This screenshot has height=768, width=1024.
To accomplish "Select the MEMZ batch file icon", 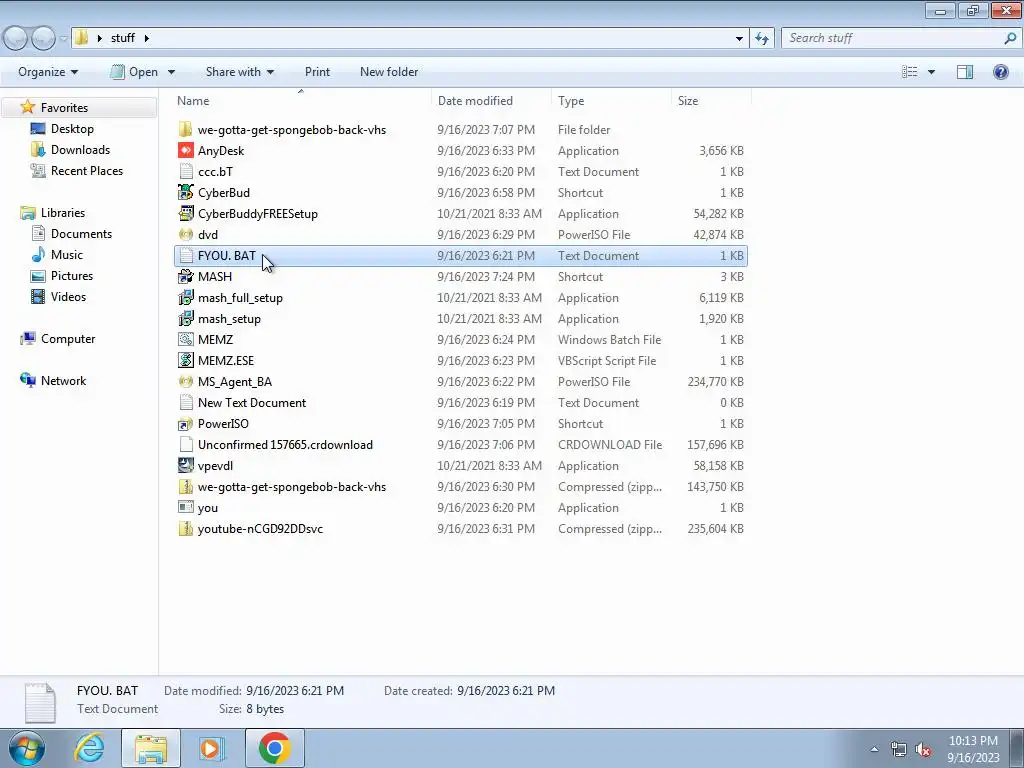I will pos(185,340).
